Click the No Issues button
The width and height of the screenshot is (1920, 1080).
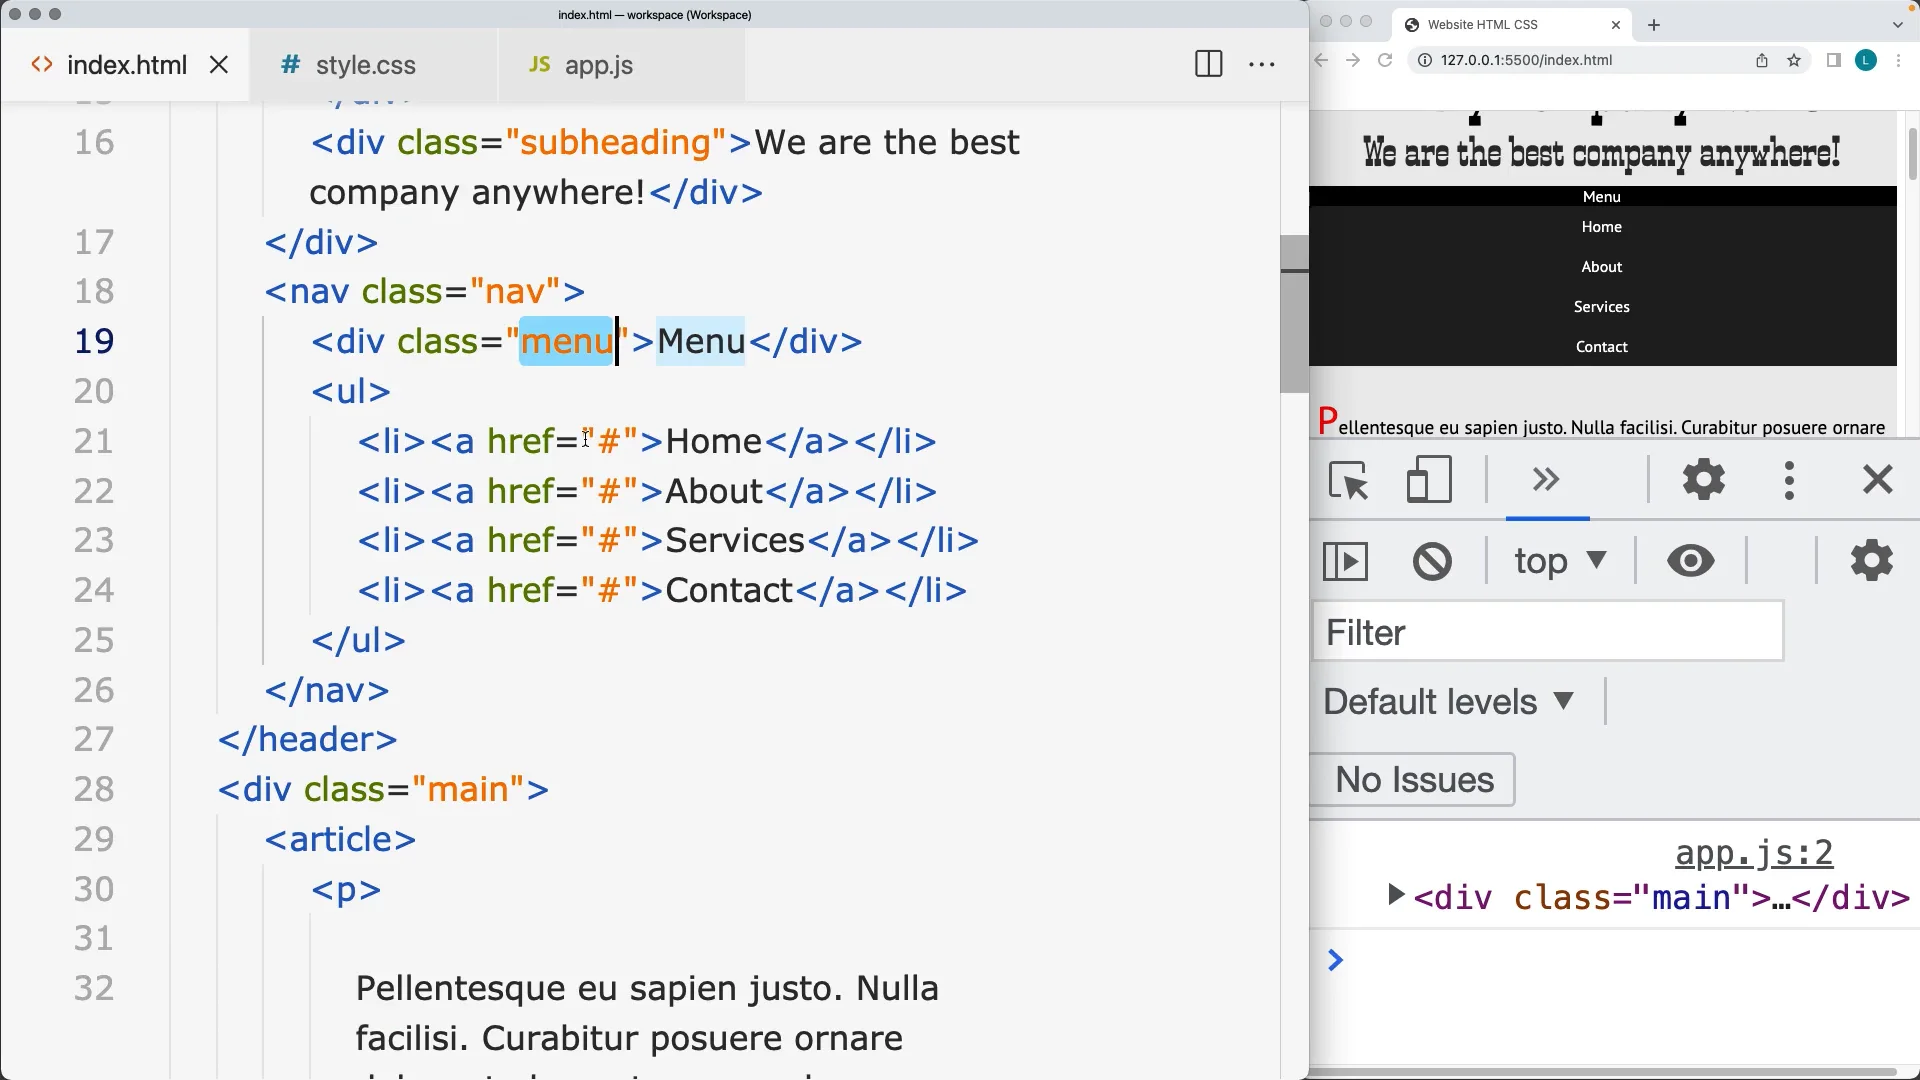(1413, 779)
